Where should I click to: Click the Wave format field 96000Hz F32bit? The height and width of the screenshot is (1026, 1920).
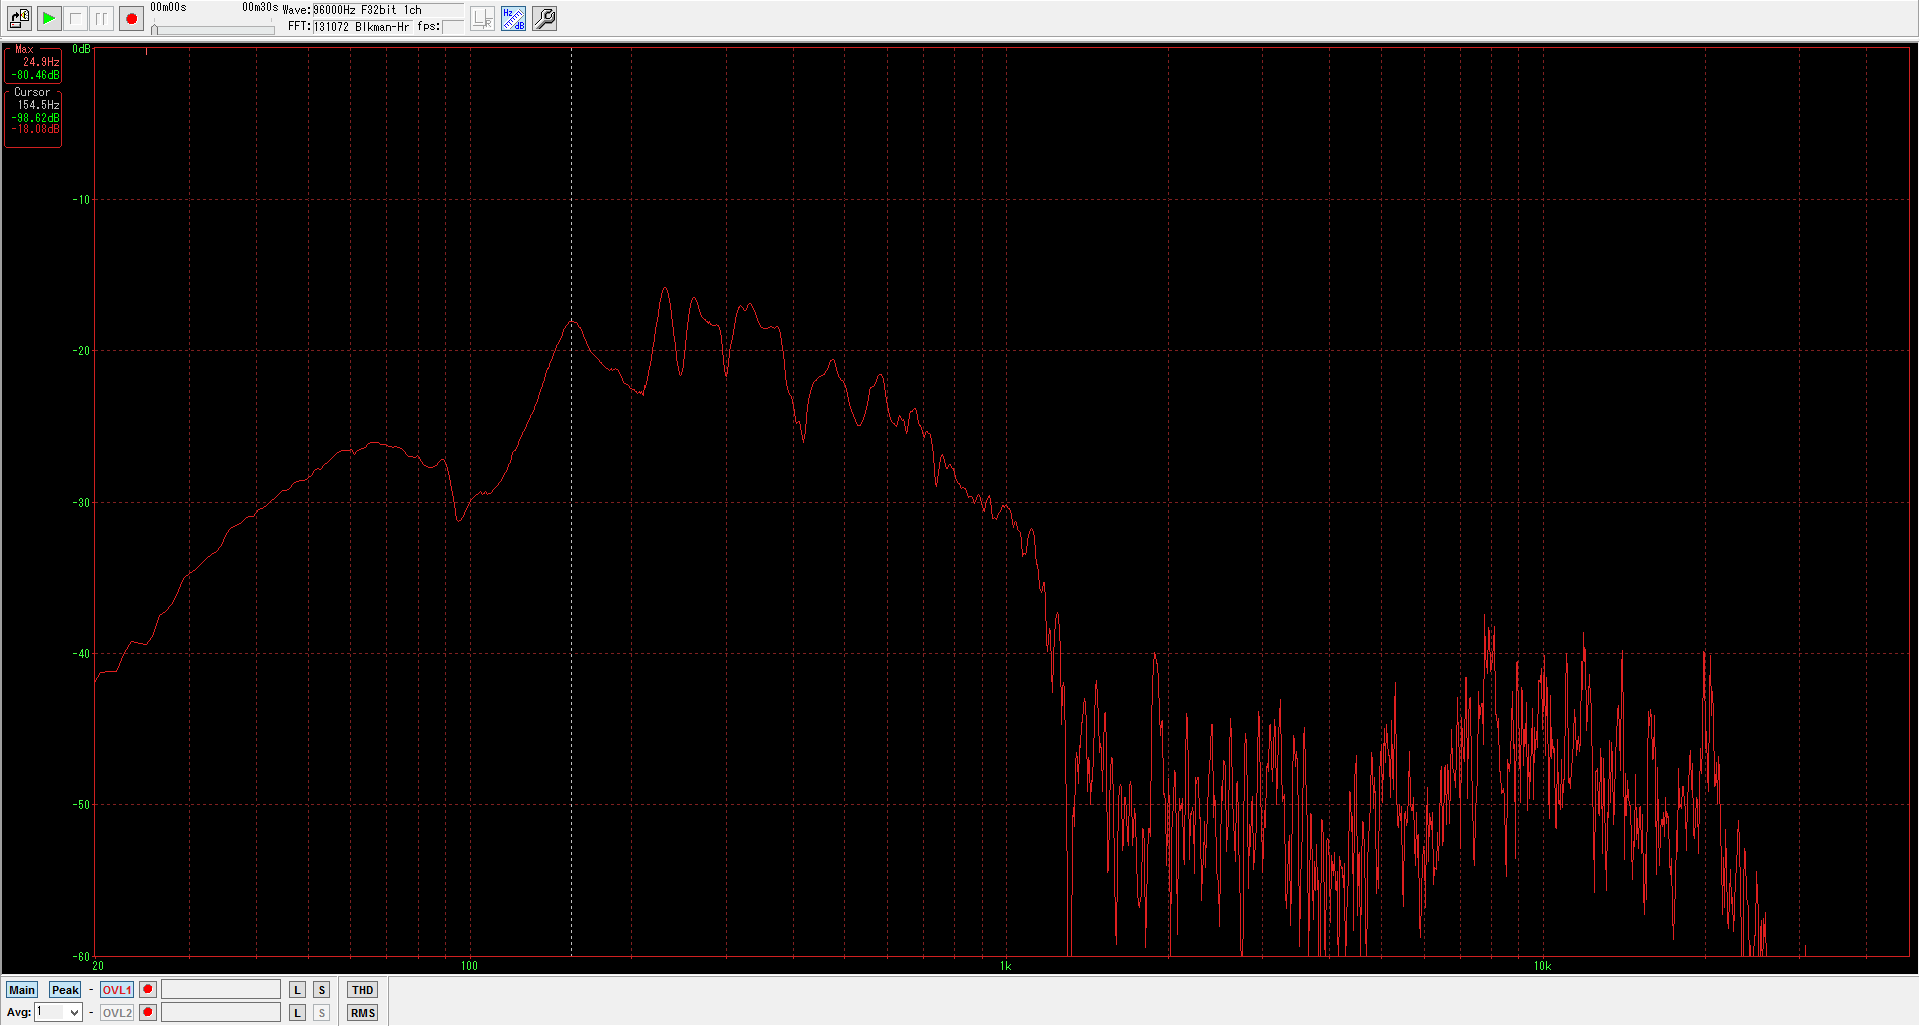(x=388, y=10)
